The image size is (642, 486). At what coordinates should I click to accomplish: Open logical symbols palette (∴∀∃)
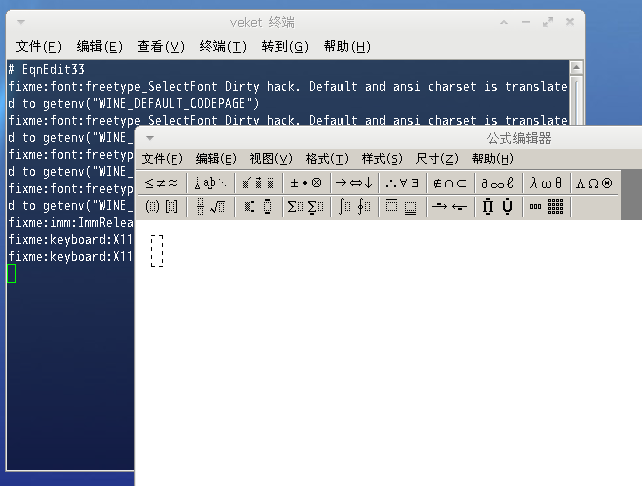tap(402, 183)
